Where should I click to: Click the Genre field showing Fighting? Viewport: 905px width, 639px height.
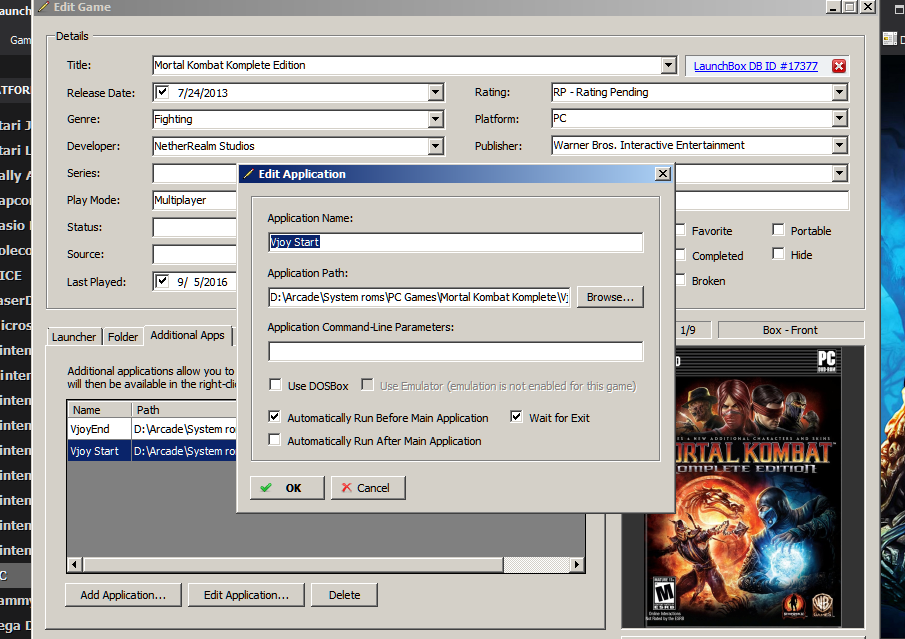[x=291, y=119]
